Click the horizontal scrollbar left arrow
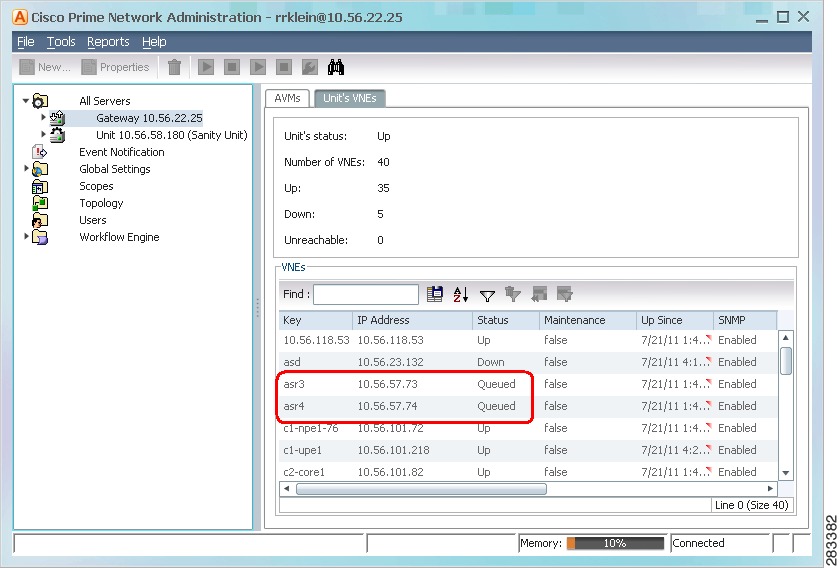Viewport: 840px width, 568px height. (287, 489)
